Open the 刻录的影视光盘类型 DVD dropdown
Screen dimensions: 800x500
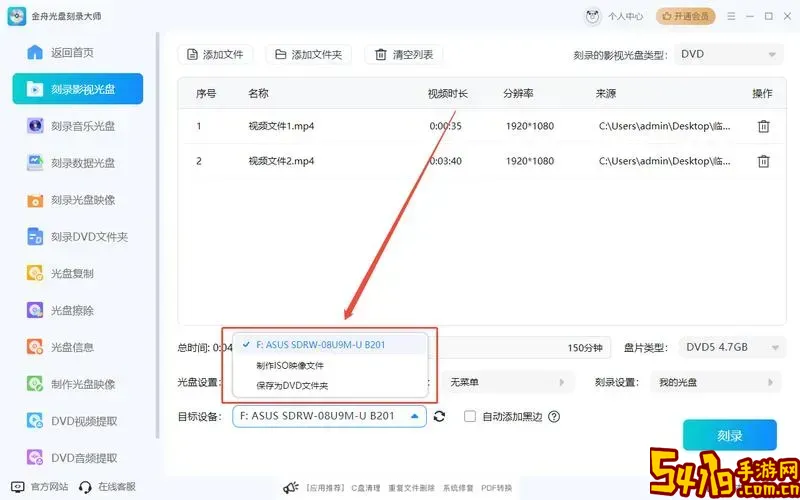[x=729, y=54]
